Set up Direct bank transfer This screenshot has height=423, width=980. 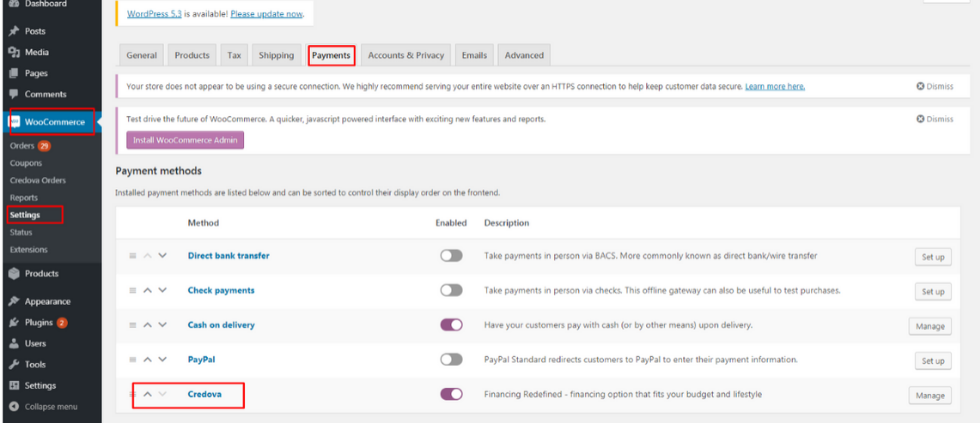pyautogui.click(x=932, y=257)
